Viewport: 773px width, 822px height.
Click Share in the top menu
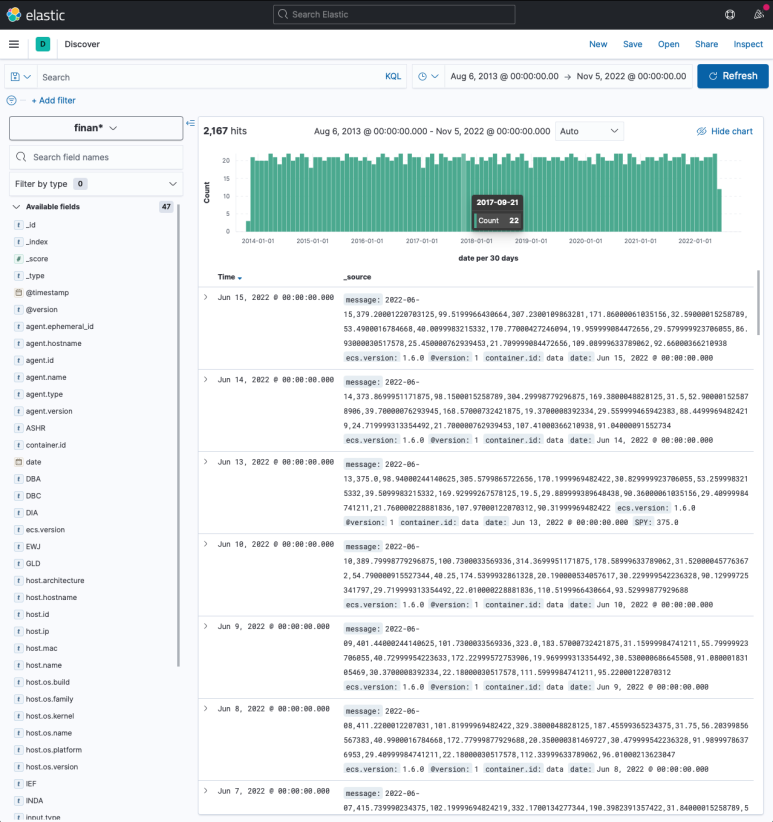click(x=706, y=44)
